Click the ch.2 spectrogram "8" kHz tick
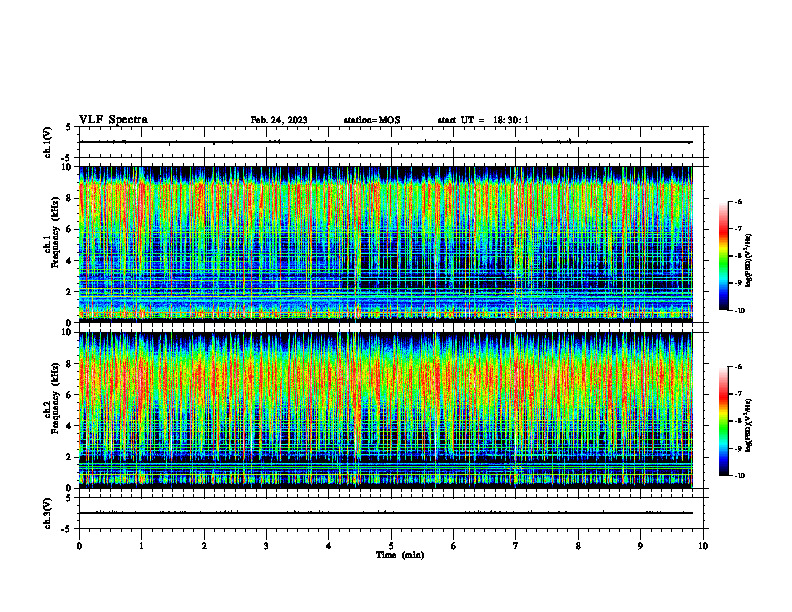Screen dimensions: 792x612 [70, 364]
